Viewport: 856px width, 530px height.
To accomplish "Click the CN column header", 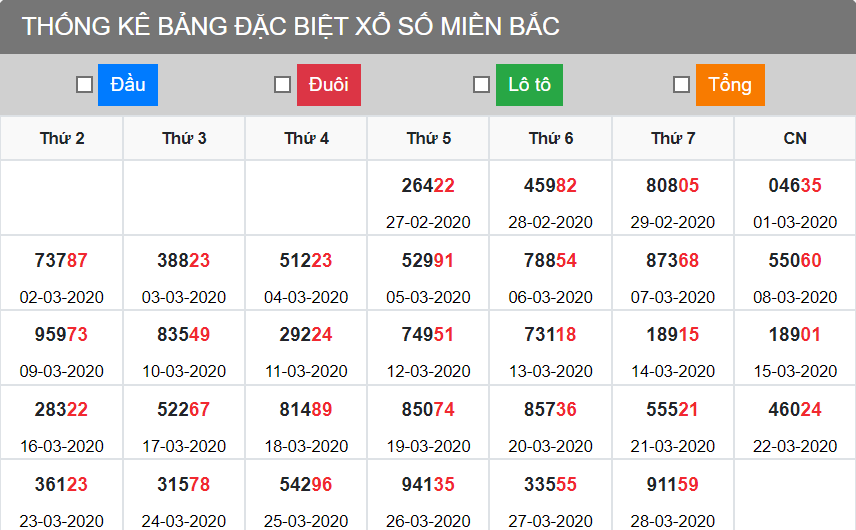I will 795,138.
